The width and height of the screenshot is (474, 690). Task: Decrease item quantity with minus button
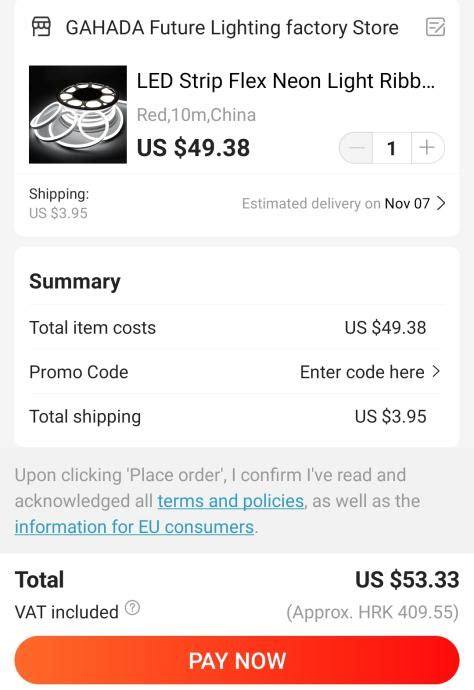pyautogui.click(x=356, y=148)
